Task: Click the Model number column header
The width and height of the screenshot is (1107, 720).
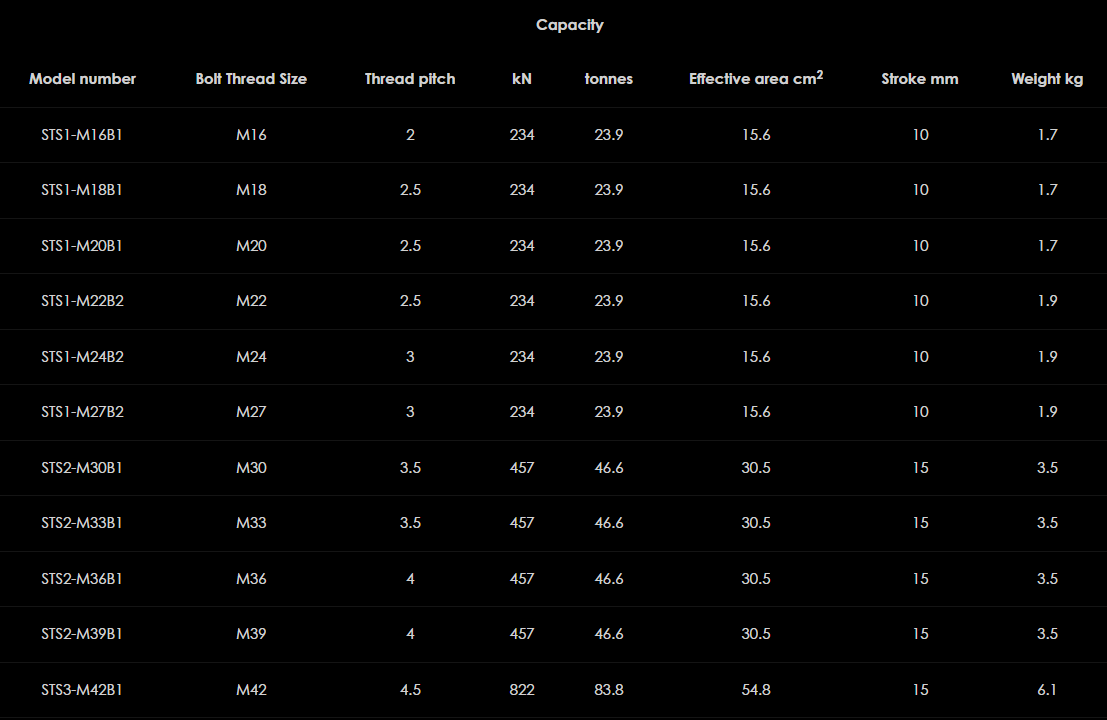Action: point(82,79)
